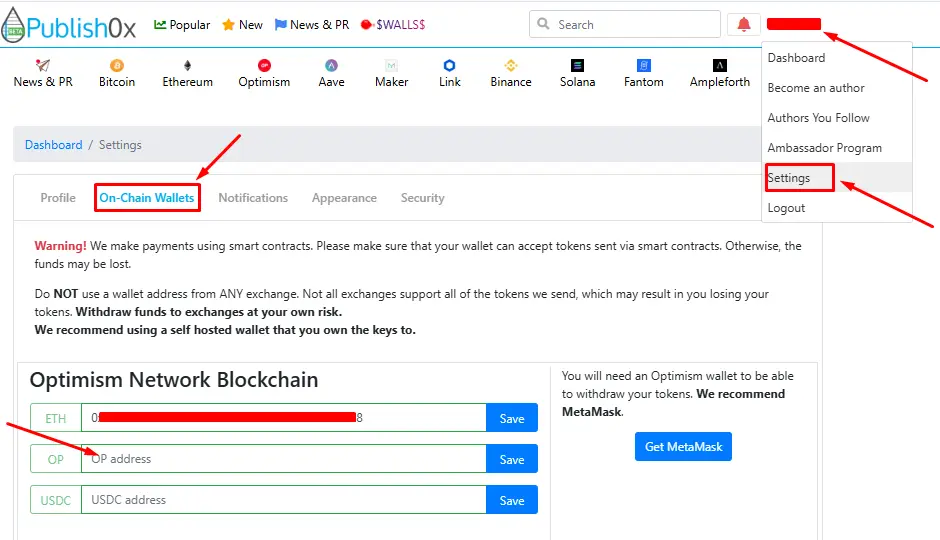Open the Bitcoin category icon
940x540 pixels.
116,65
